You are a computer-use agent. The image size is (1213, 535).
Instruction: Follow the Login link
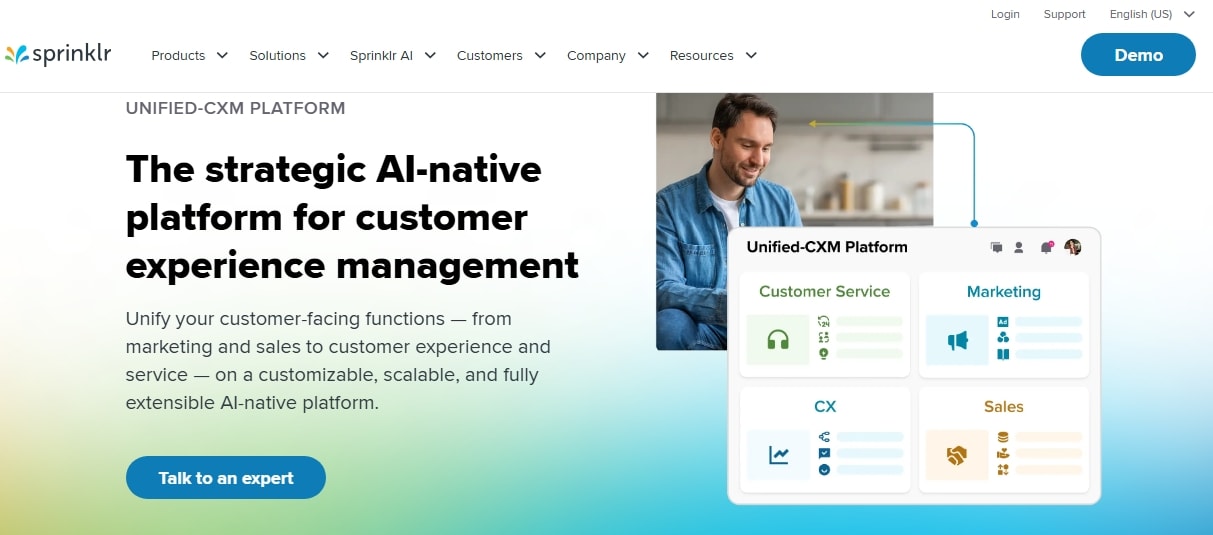pos(1005,14)
